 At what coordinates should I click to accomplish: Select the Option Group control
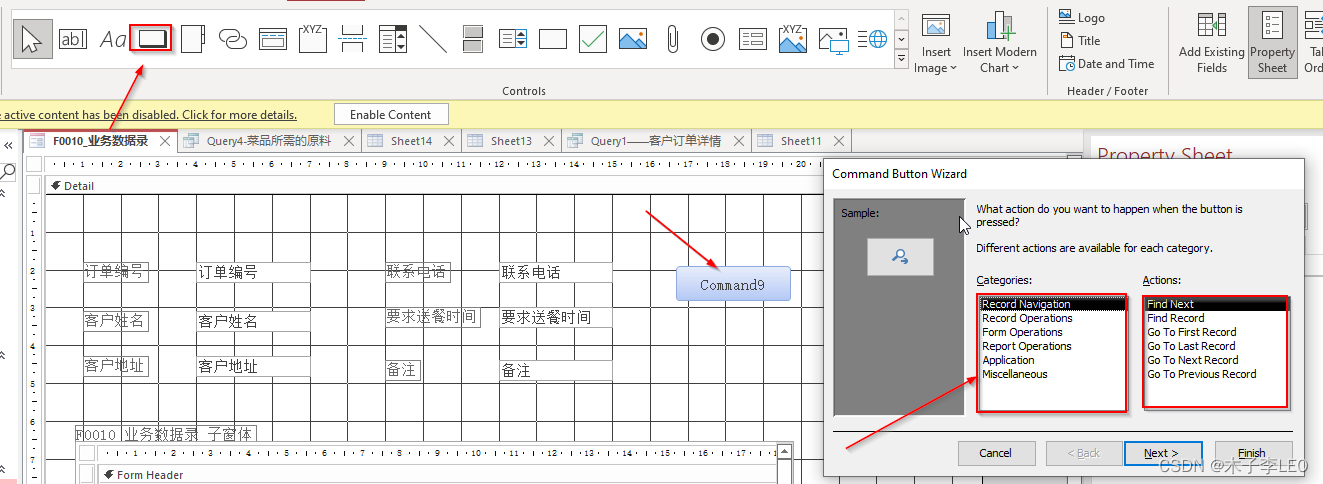point(313,39)
